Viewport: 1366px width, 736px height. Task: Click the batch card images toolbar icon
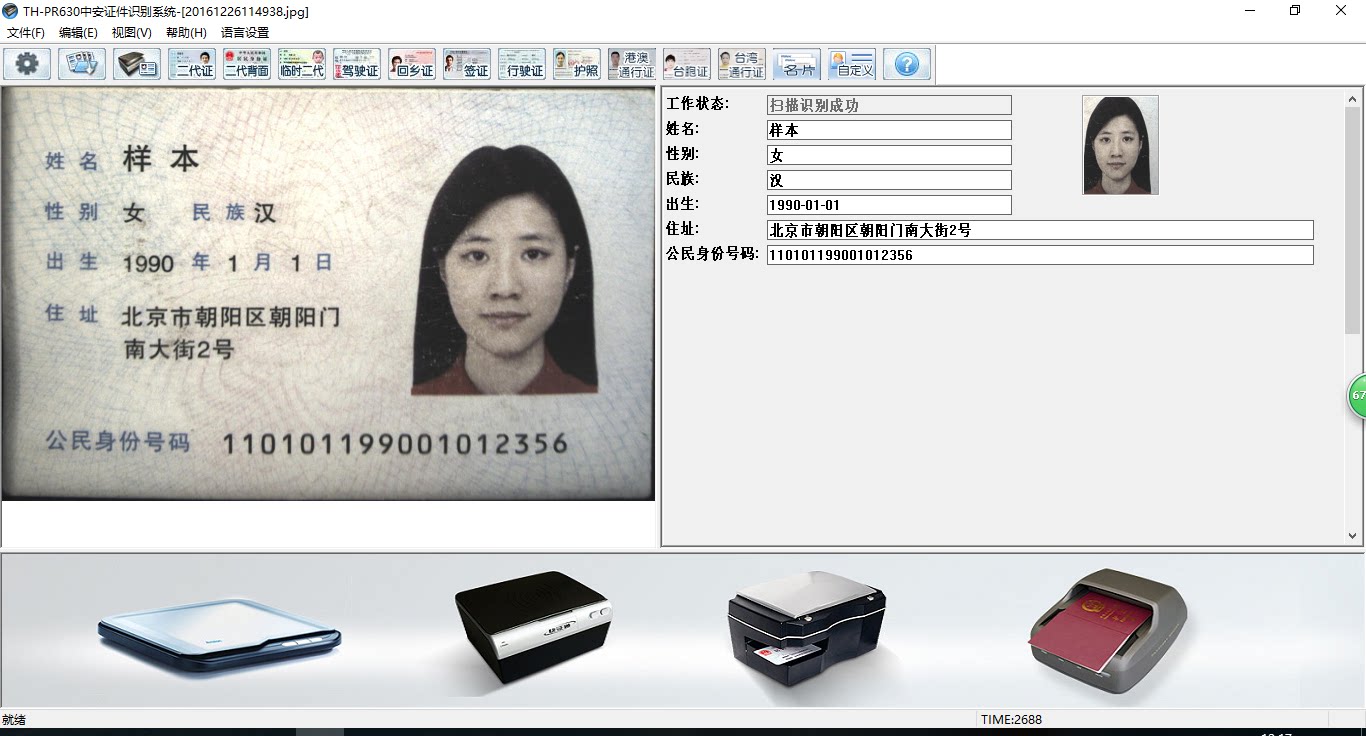click(x=82, y=64)
